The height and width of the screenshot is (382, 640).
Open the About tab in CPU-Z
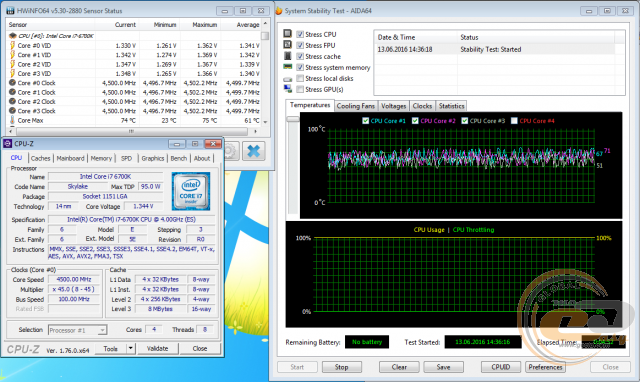(202, 158)
